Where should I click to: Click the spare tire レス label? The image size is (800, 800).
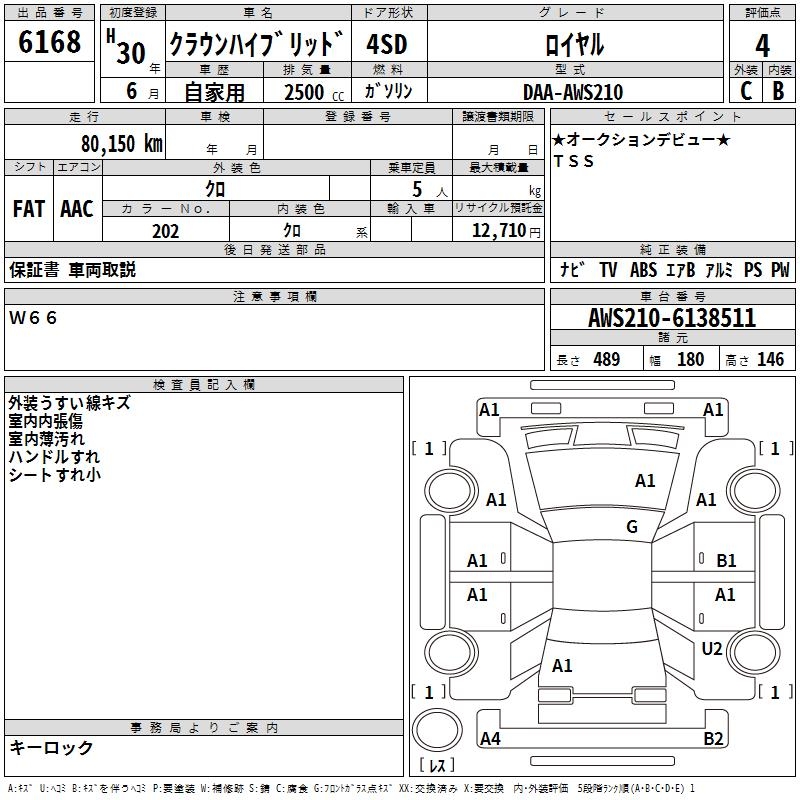point(437,765)
